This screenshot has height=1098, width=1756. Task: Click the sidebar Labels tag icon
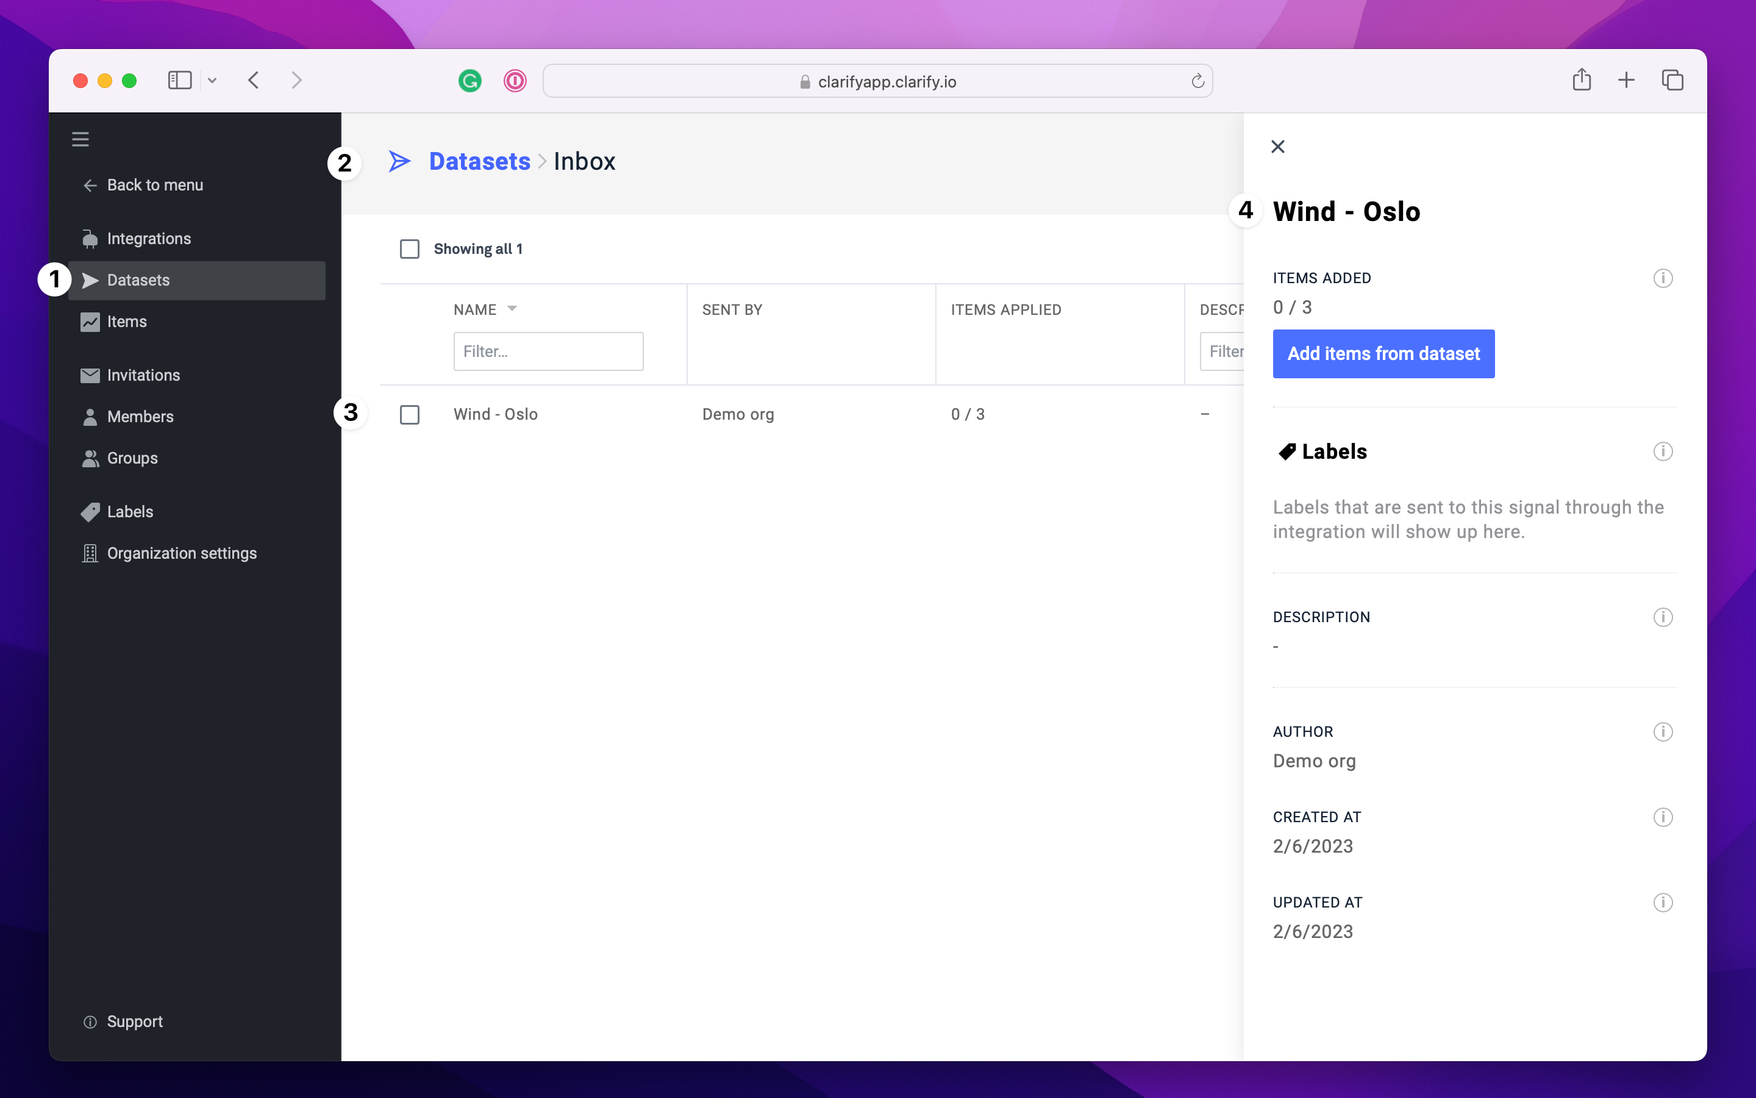(90, 512)
